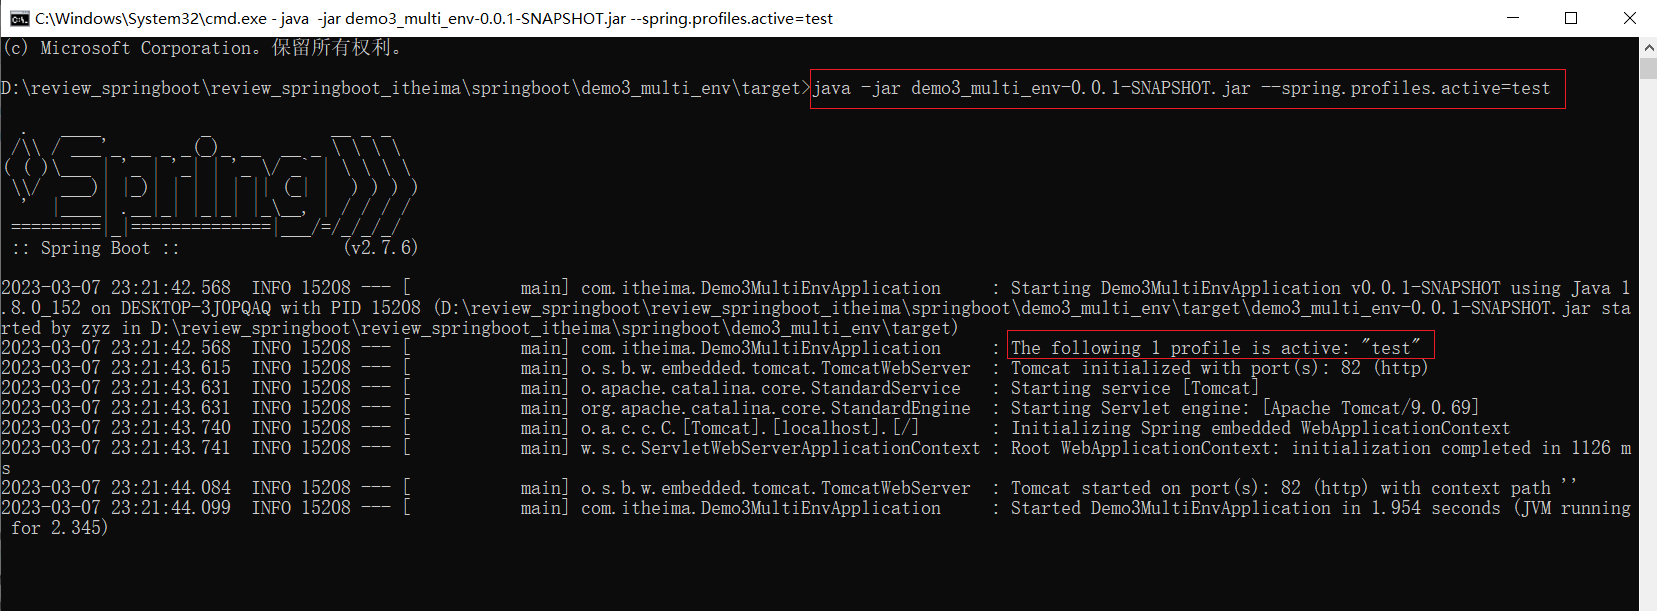Click the cmd icon in title bar
The image size is (1657, 611).
[x=18, y=18]
